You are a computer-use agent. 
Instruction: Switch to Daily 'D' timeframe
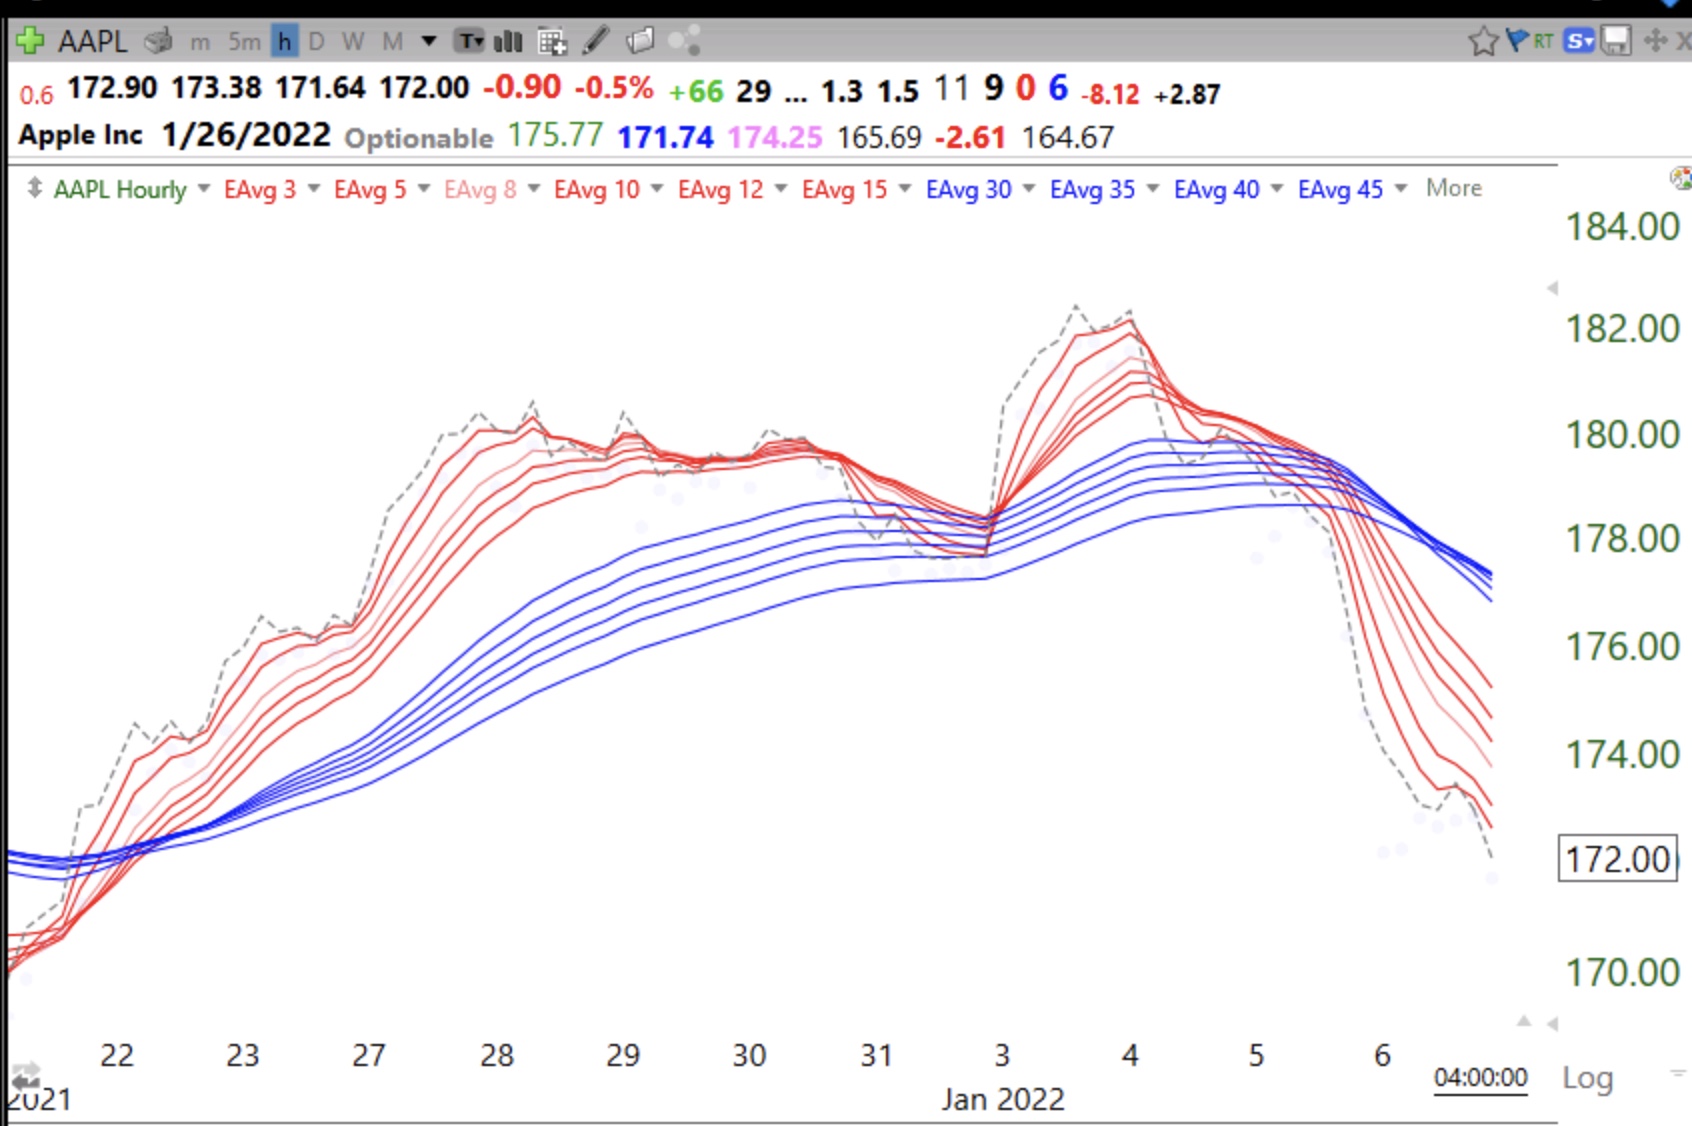316,41
